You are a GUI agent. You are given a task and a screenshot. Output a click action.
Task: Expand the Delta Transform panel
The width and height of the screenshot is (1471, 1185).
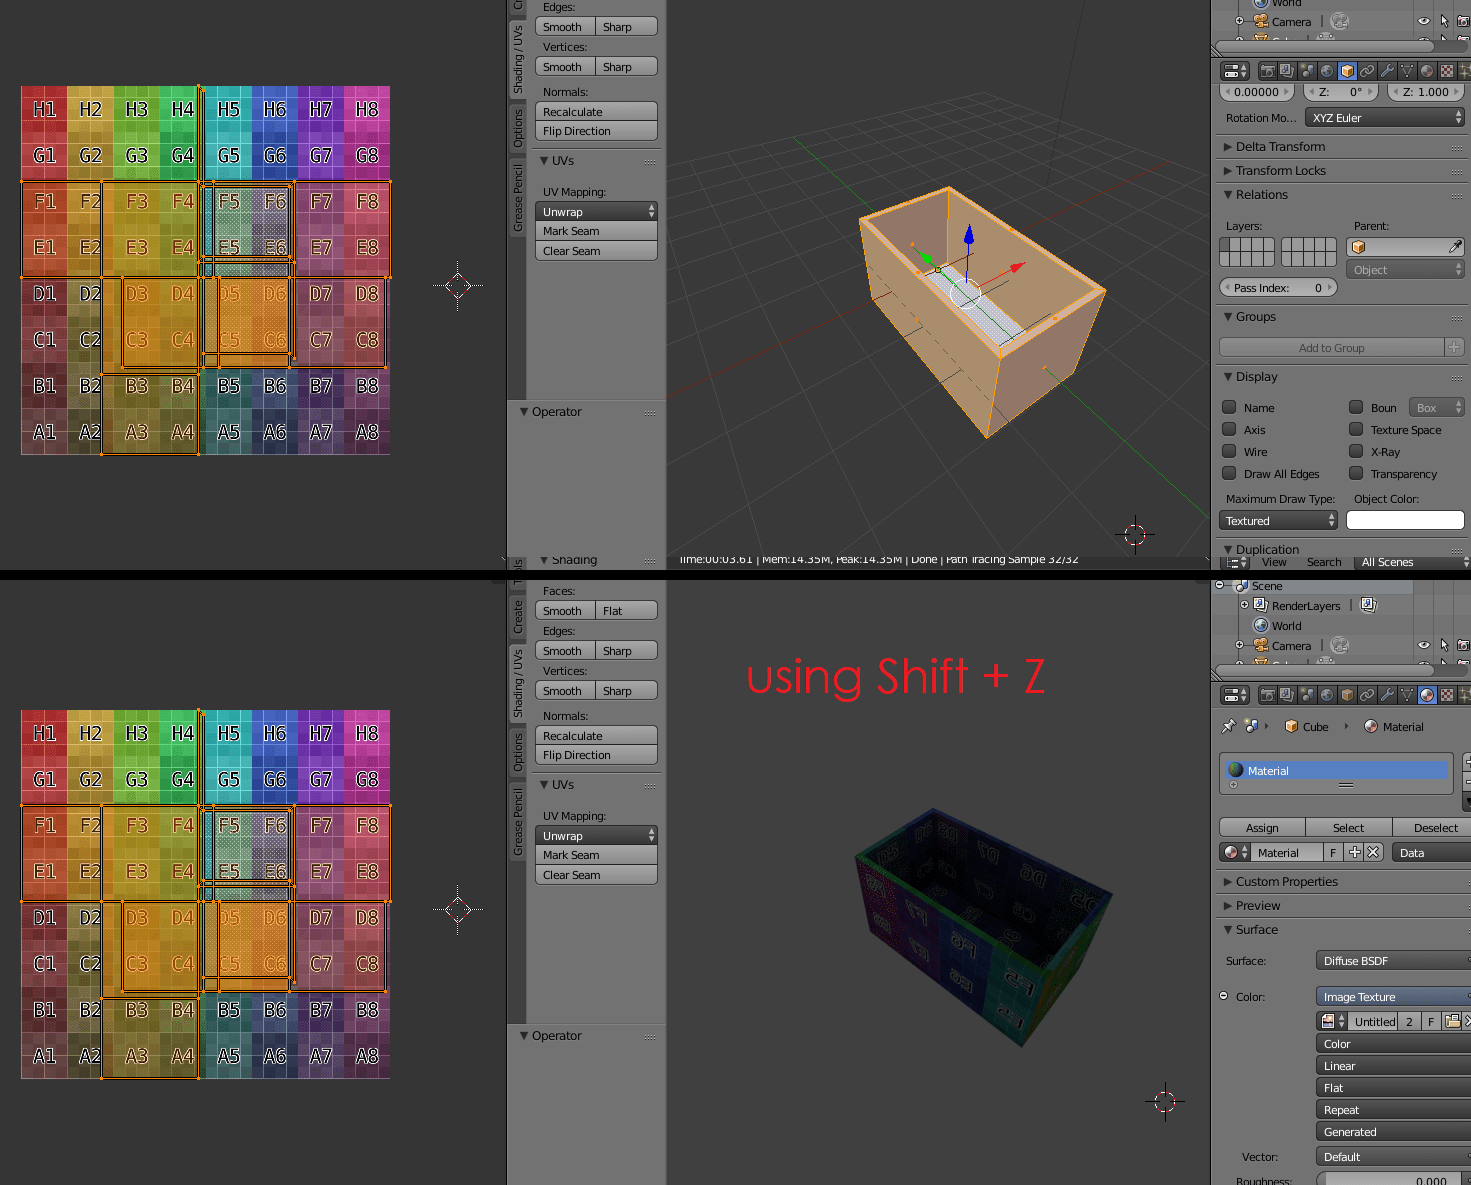(1340, 146)
